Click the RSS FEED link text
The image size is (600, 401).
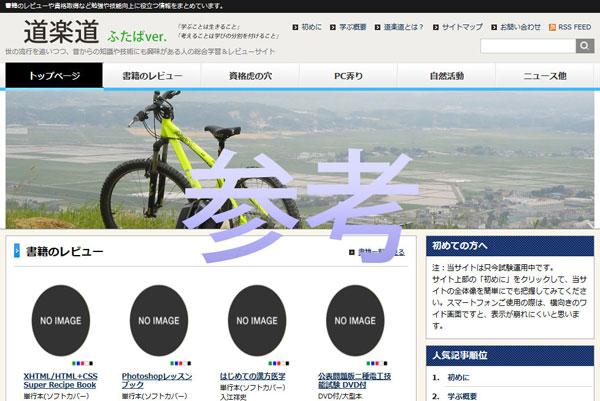point(575,27)
